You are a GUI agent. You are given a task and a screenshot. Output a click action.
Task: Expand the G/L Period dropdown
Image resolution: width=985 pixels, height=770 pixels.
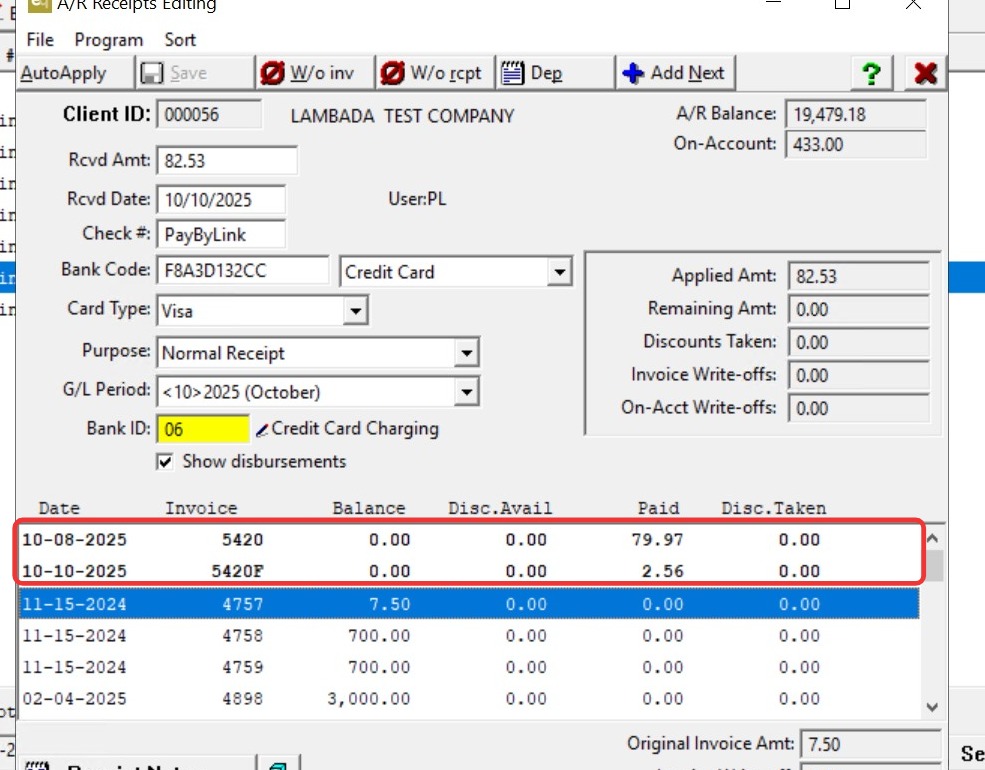tap(467, 392)
